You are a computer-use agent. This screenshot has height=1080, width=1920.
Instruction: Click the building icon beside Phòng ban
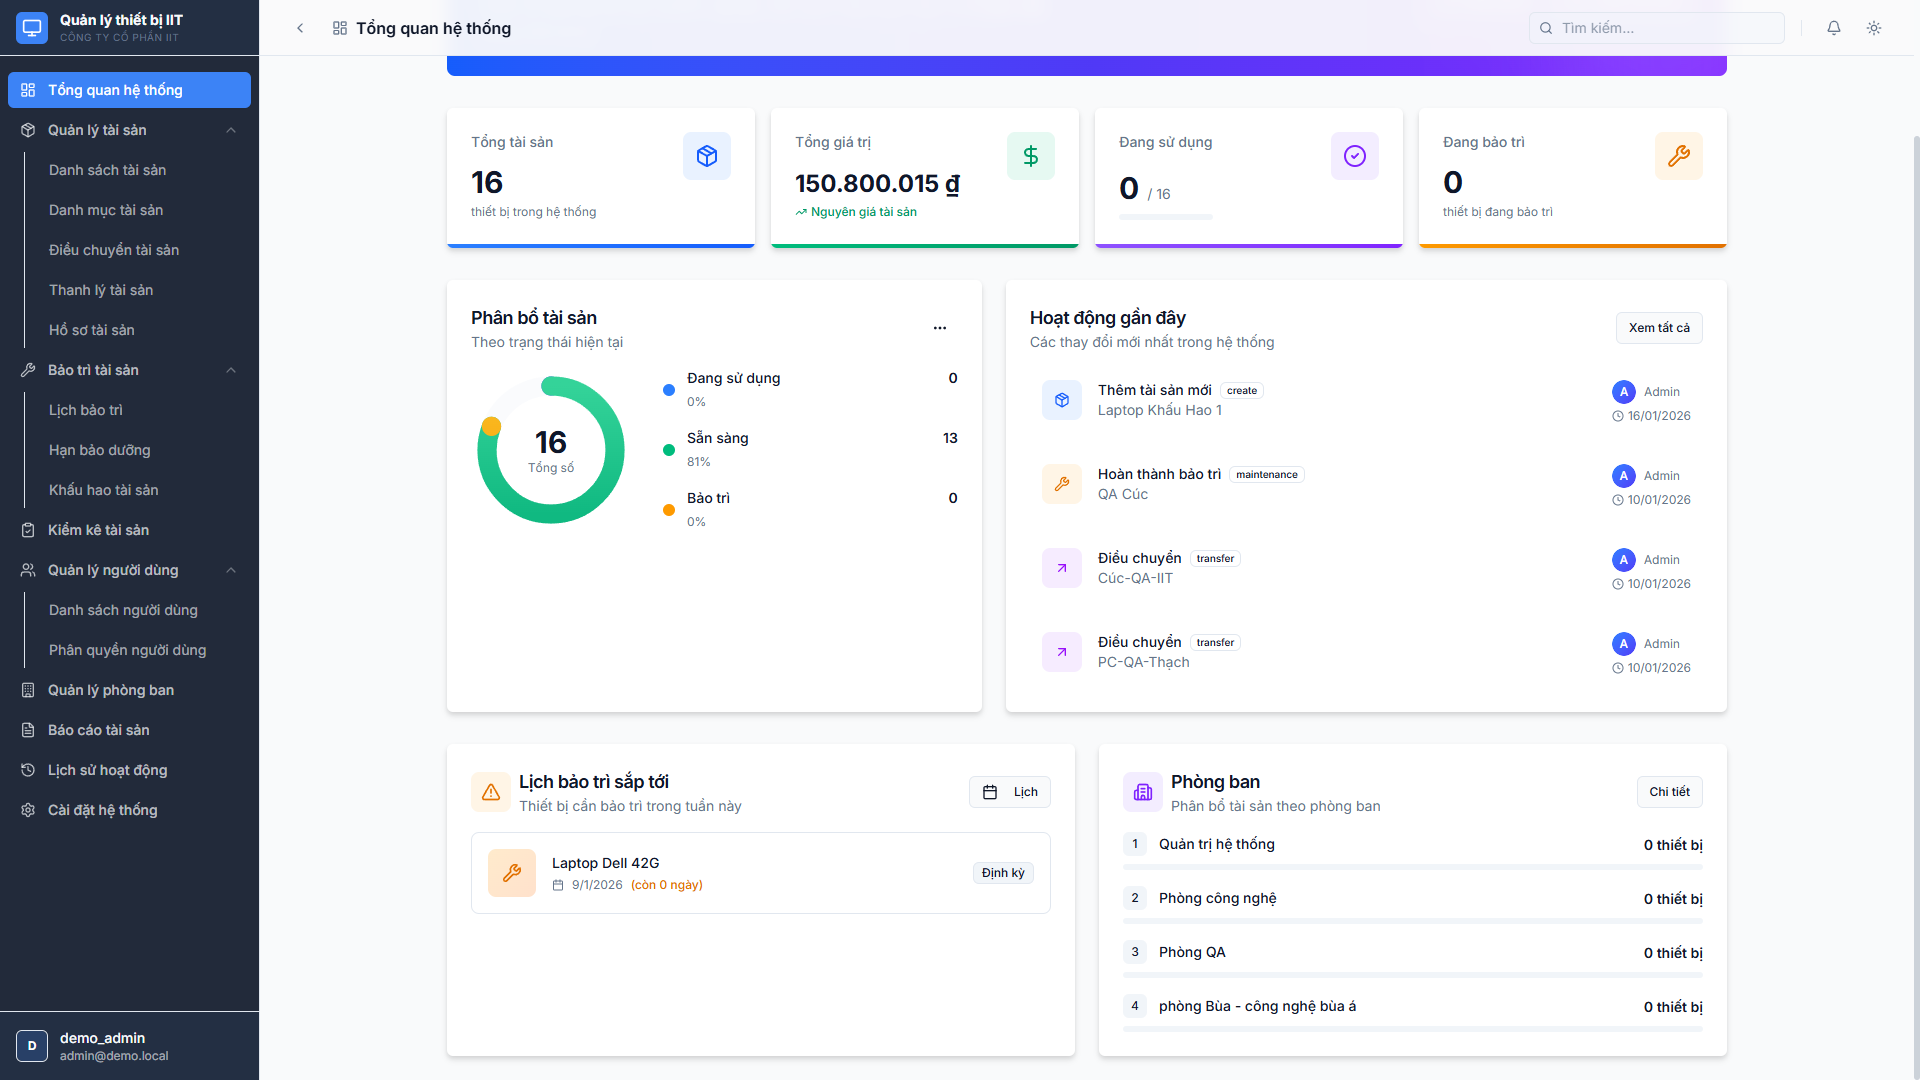(x=1143, y=792)
